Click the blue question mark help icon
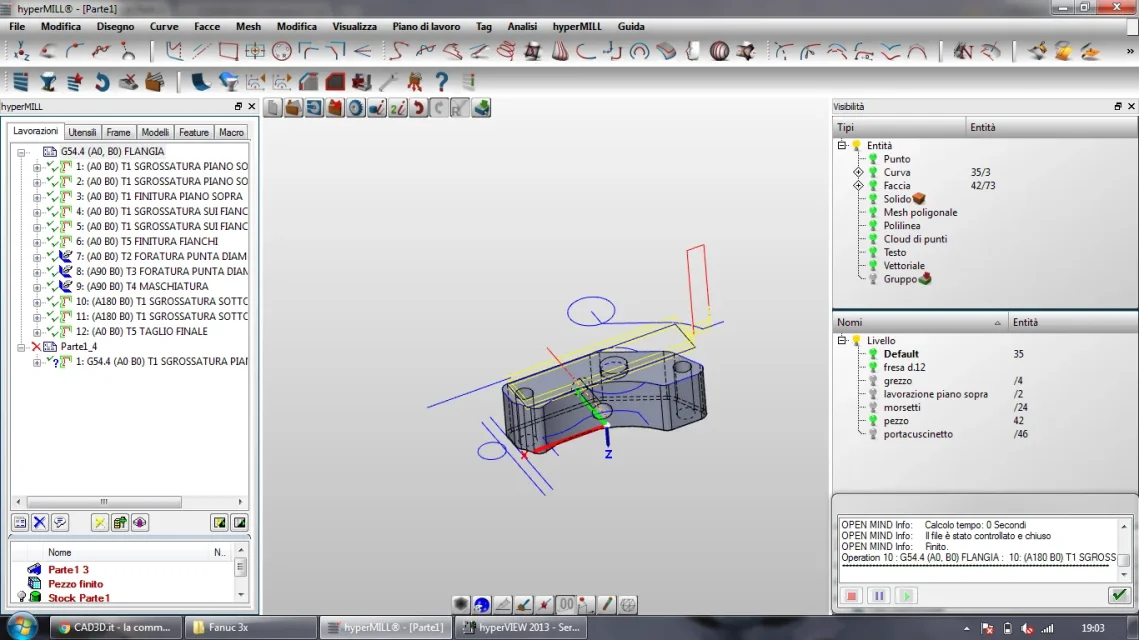 click(x=442, y=81)
